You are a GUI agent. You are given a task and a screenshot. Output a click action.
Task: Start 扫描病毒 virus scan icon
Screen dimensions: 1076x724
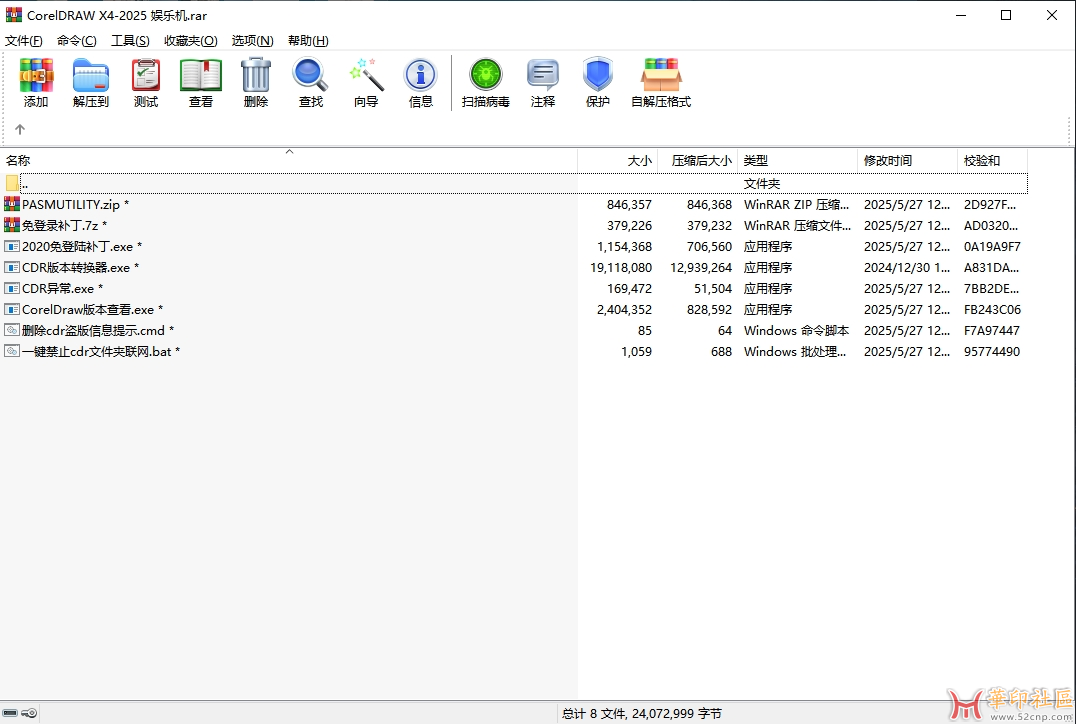485,75
